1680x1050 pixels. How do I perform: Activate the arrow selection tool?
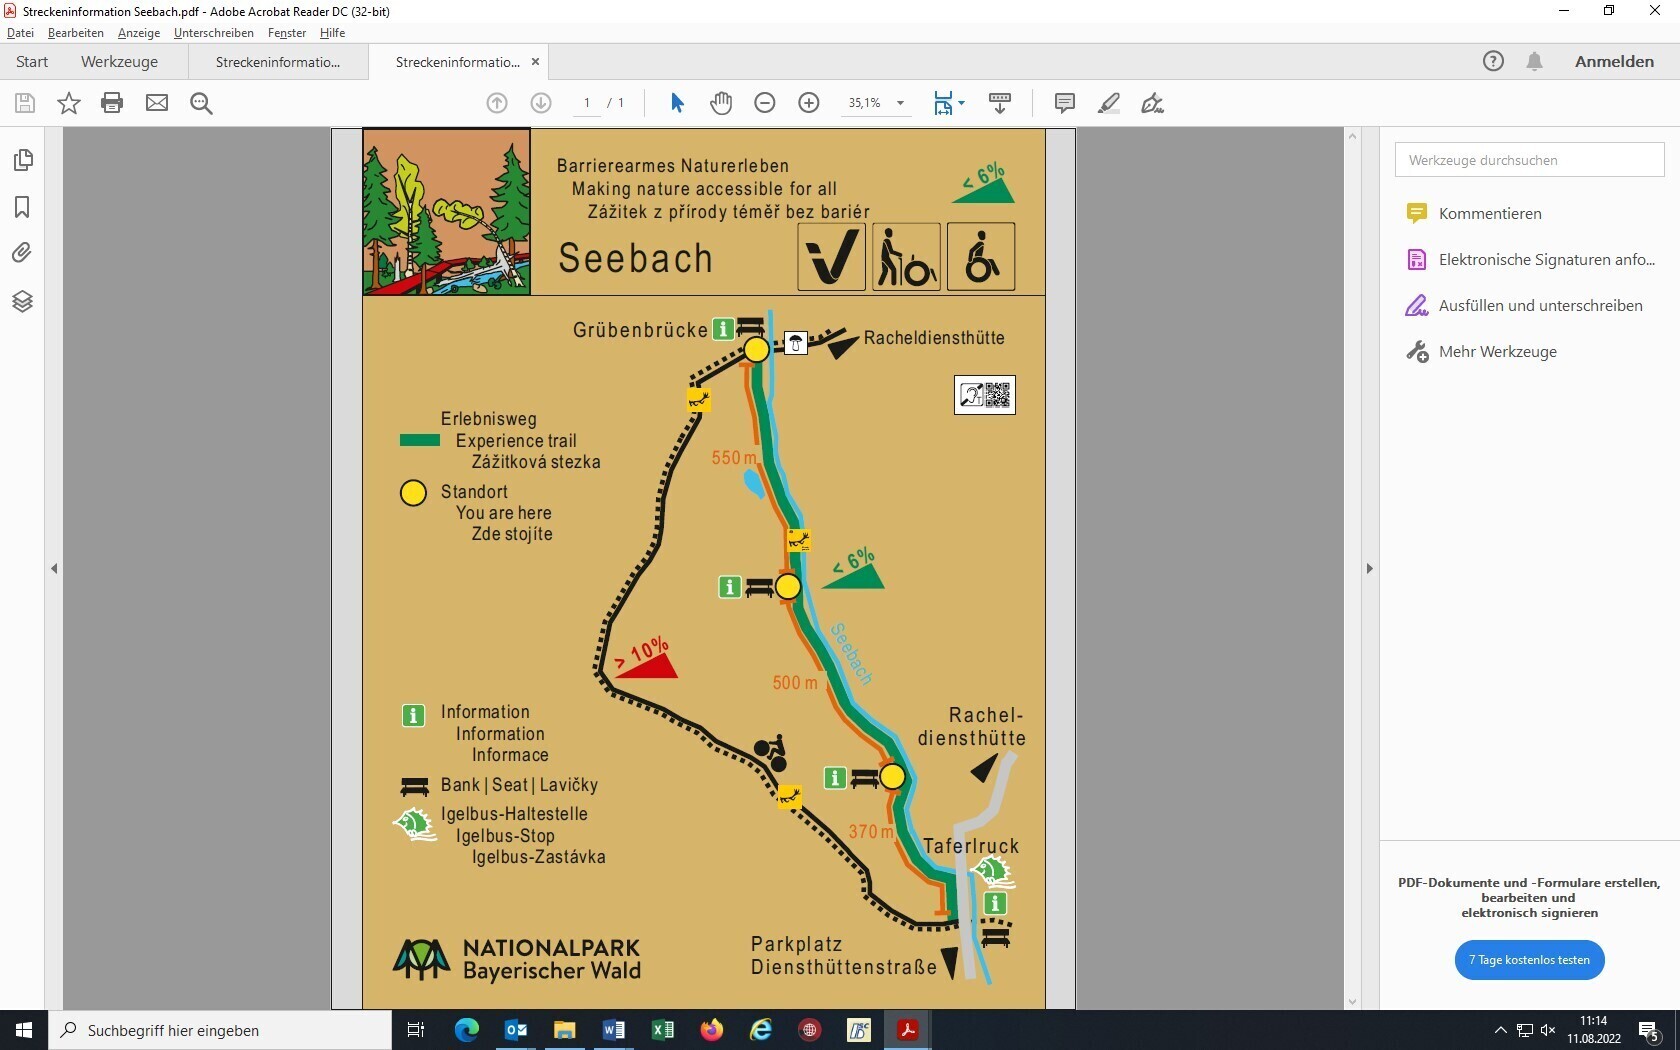click(677, 103)
